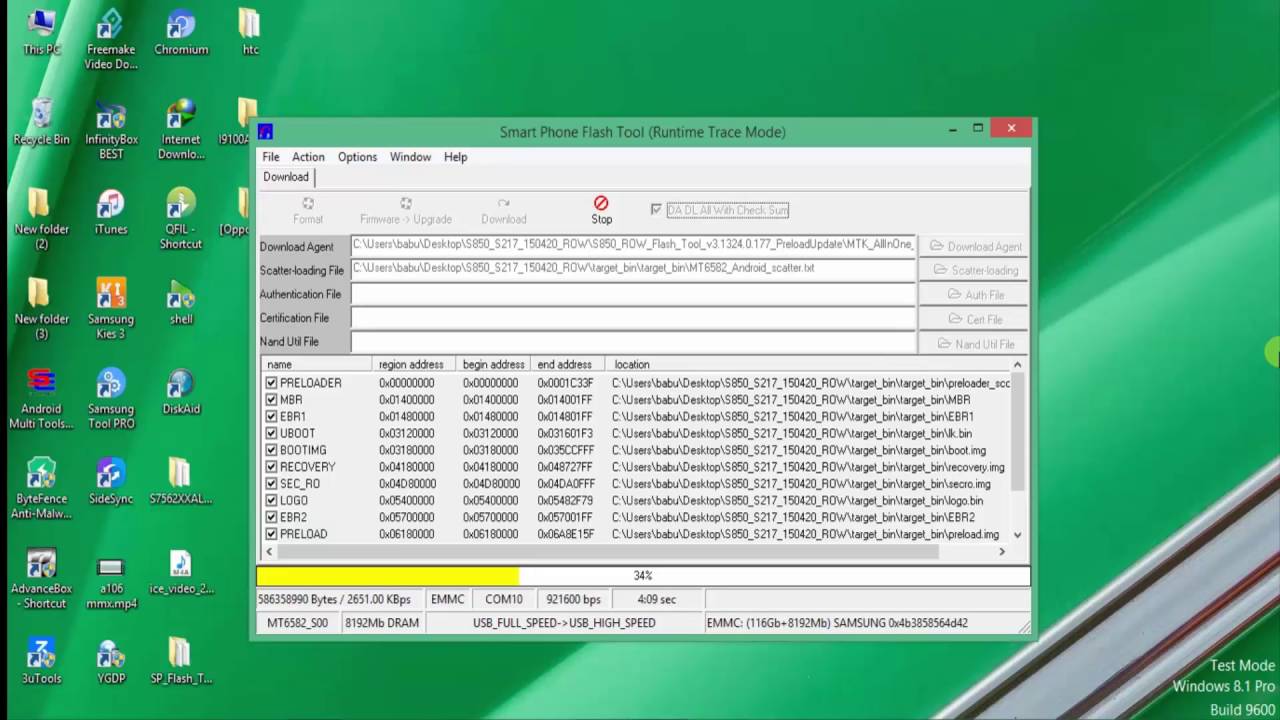Click the Download Agent path field
This screenshot has height=720, width=1280.
pyautogui.click(x=633, y=245)
